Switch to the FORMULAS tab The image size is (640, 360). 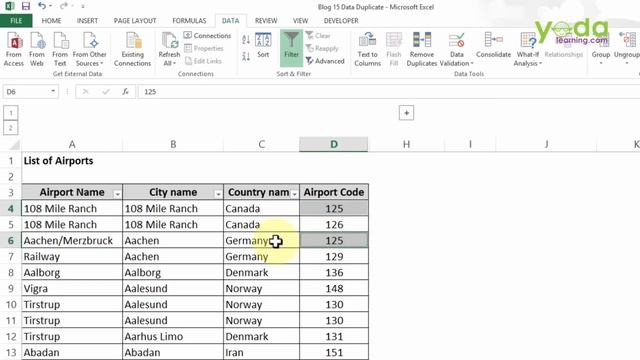[189, 20]
